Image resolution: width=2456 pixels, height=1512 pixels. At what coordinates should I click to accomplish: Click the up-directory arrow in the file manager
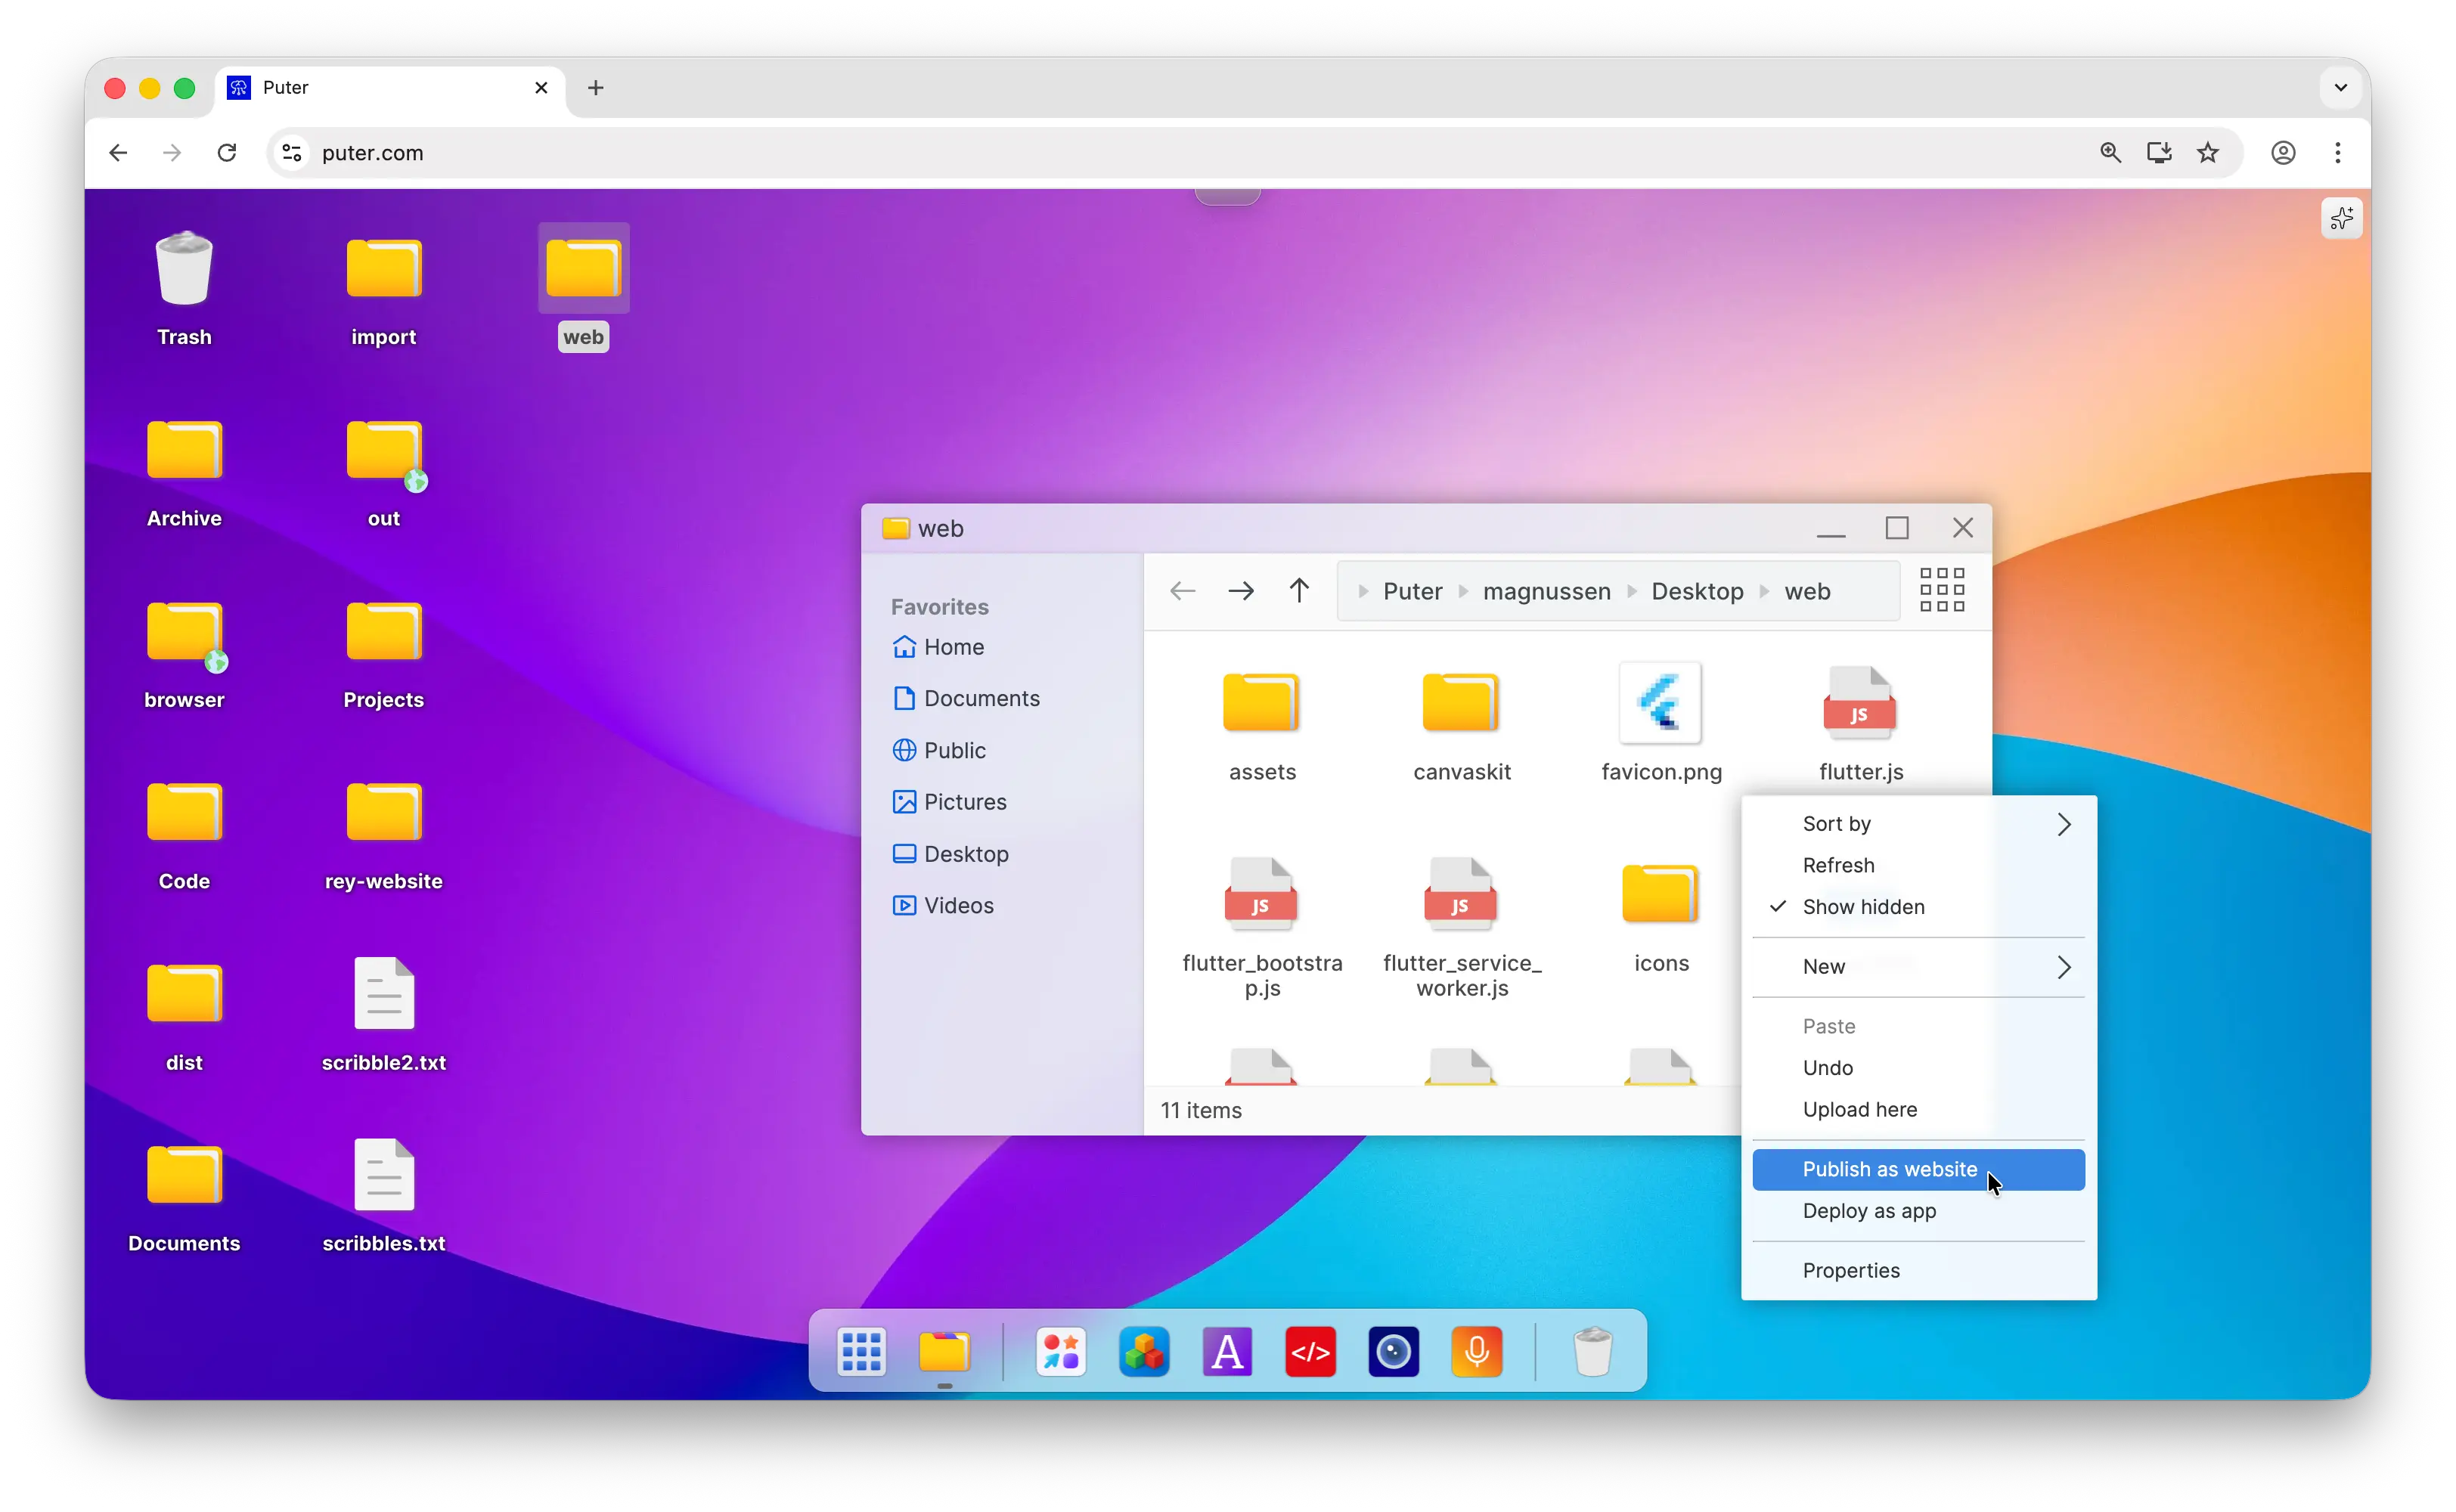[1299, 590]
